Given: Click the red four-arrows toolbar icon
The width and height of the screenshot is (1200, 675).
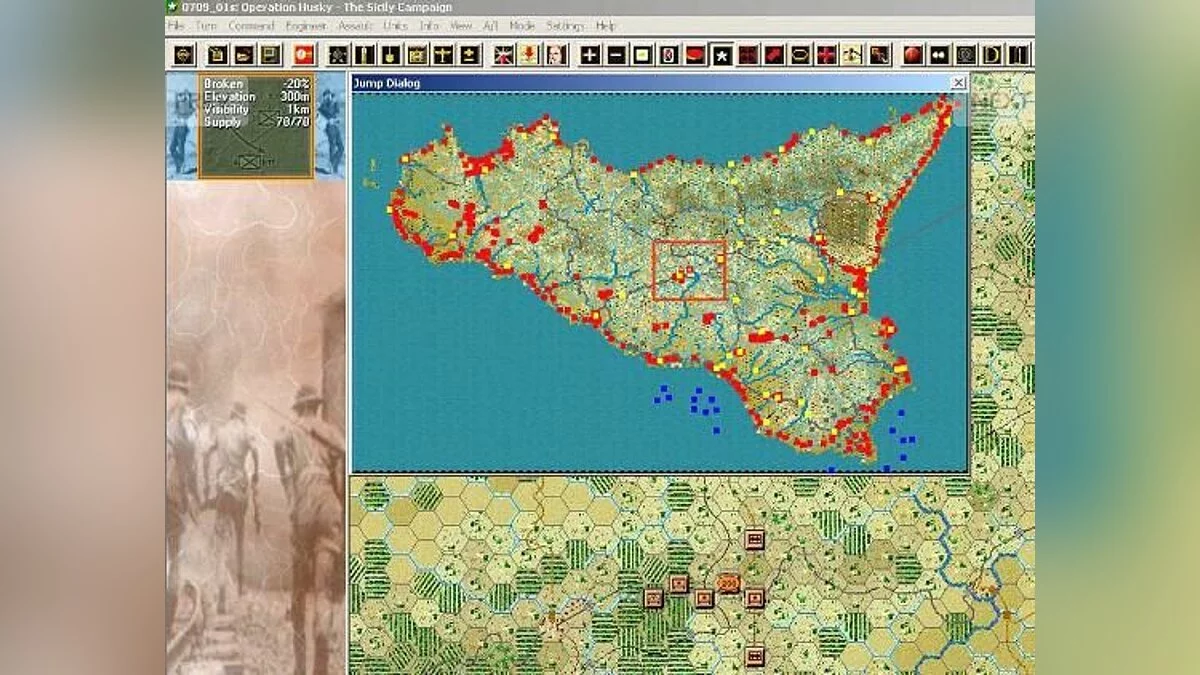Looking at the screenshot, I should pyautogui.click(x=747, y=54).
